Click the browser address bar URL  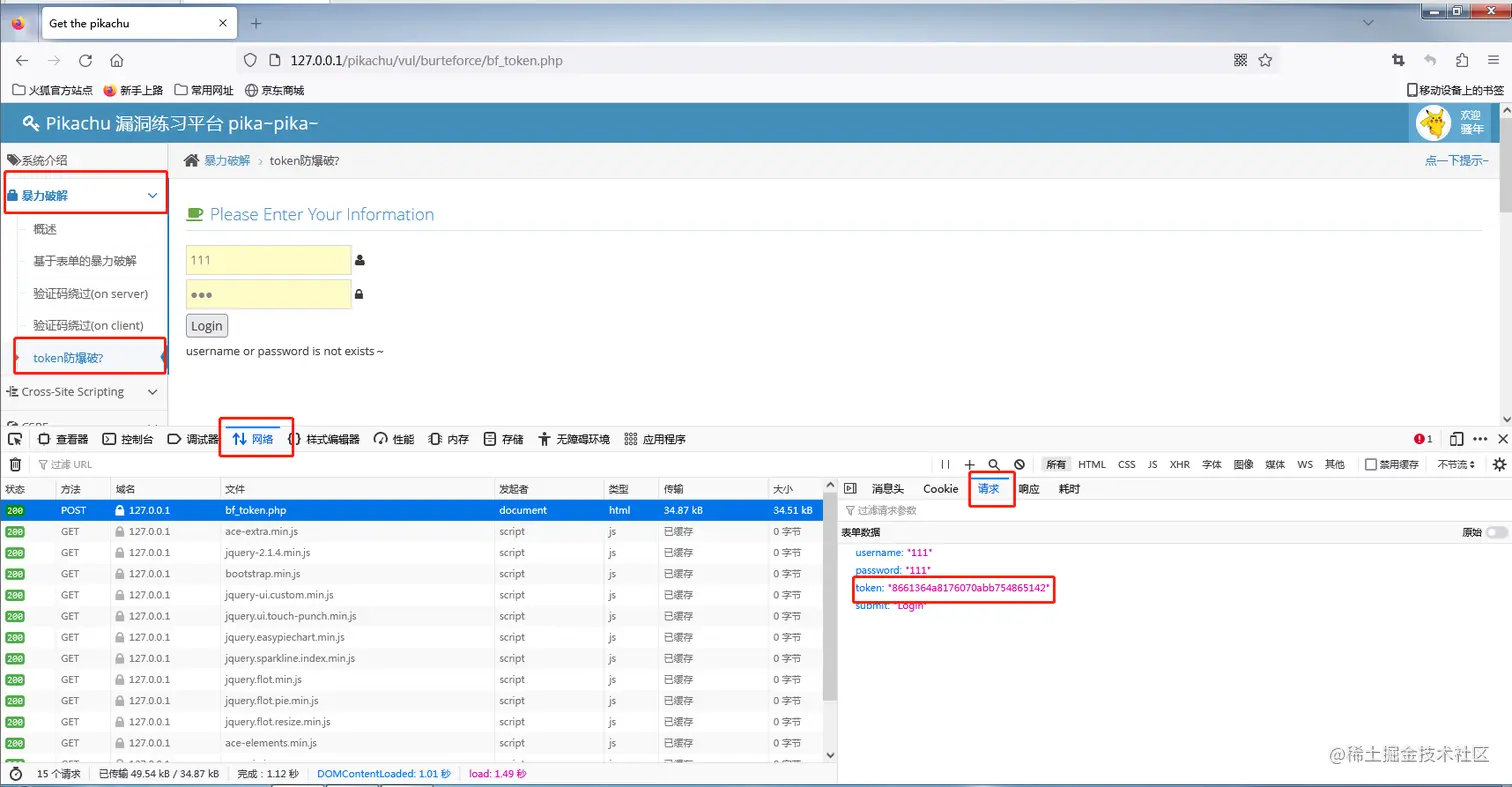pos(427,60)
